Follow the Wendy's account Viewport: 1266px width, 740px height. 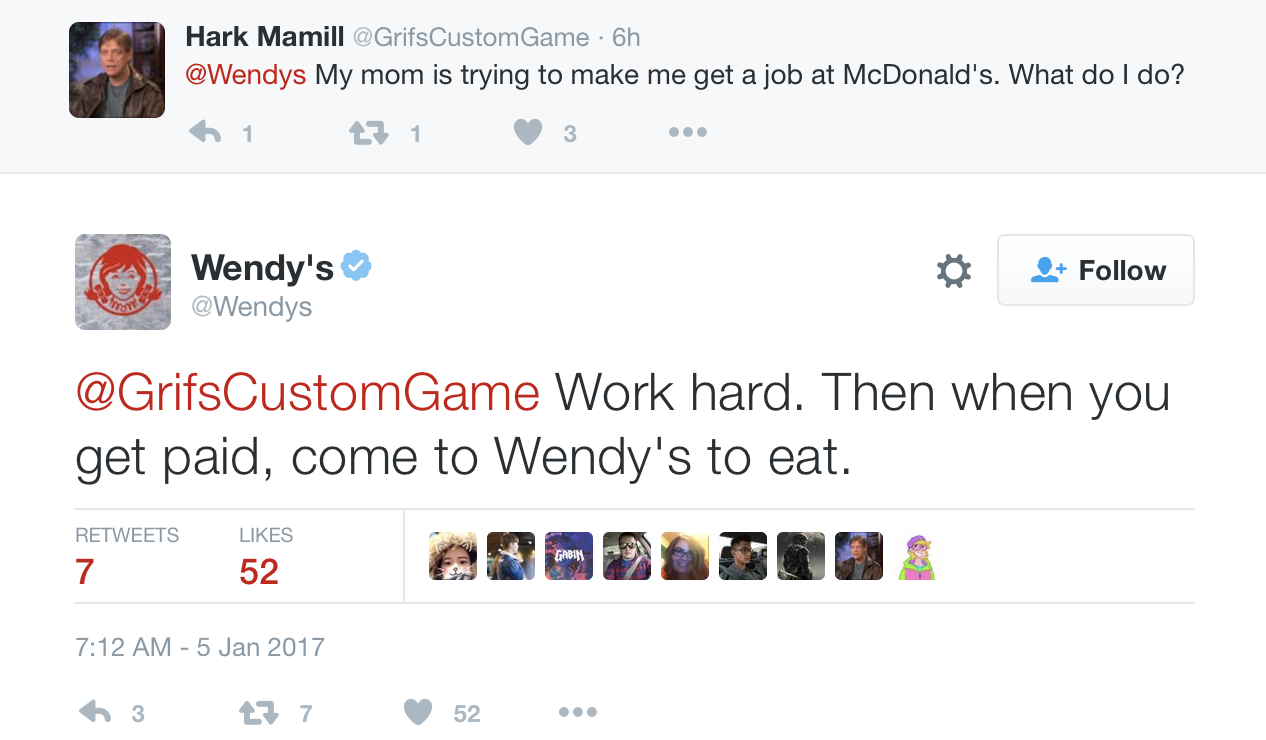1095,270
